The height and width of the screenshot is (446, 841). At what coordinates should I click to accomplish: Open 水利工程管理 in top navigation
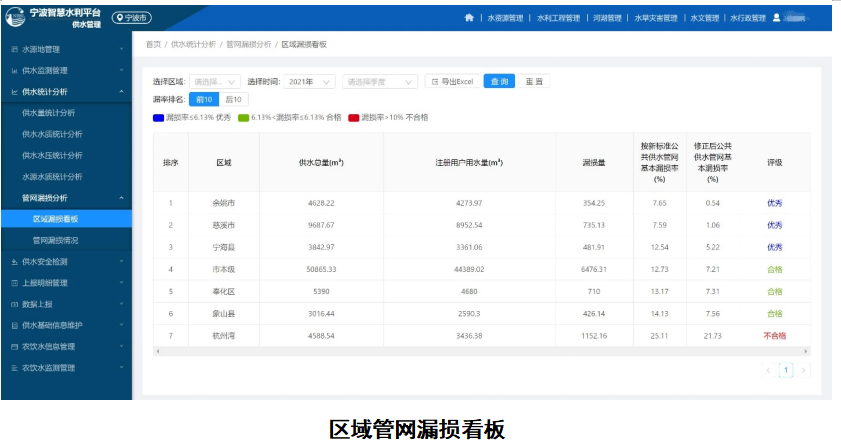[561, 18]
